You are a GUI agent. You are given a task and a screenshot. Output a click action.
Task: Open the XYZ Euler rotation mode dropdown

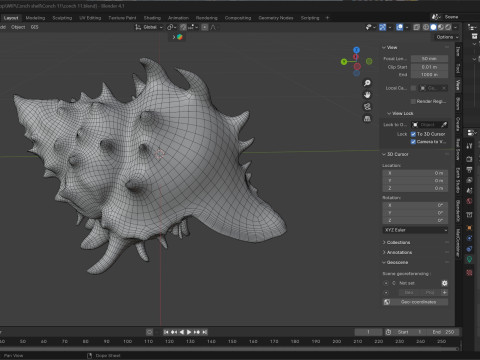[415, 230]
